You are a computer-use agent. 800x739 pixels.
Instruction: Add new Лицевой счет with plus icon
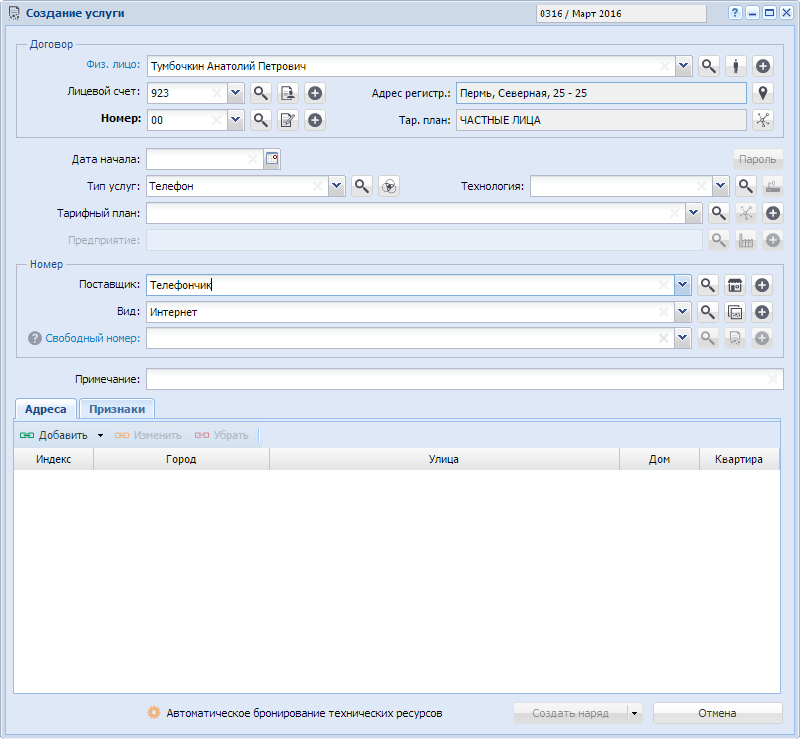coord(315,93)
